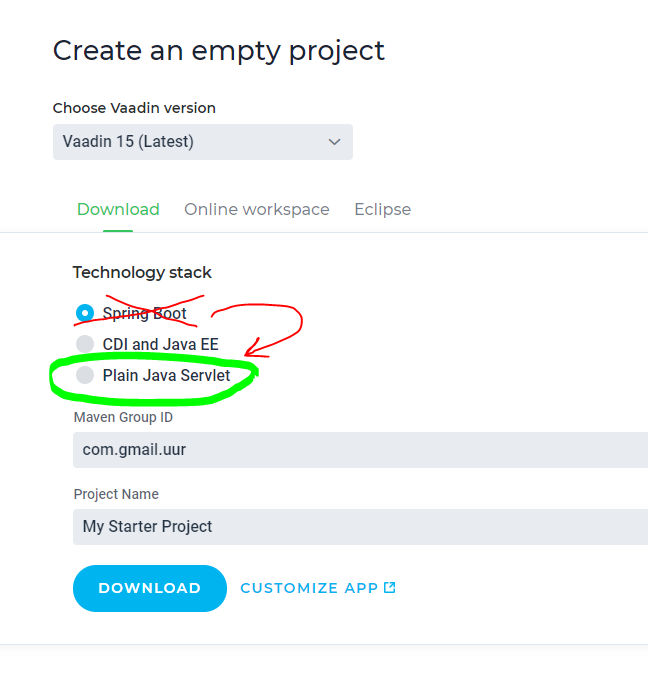
Task: Select the Spring Boot radio button
Action: pyautogui.click(x=85, y=313)
